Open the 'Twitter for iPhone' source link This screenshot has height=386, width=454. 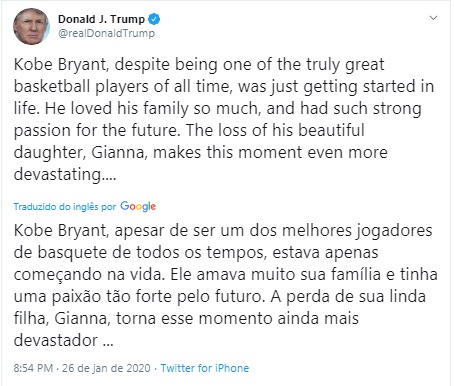(x=205, y=368)
